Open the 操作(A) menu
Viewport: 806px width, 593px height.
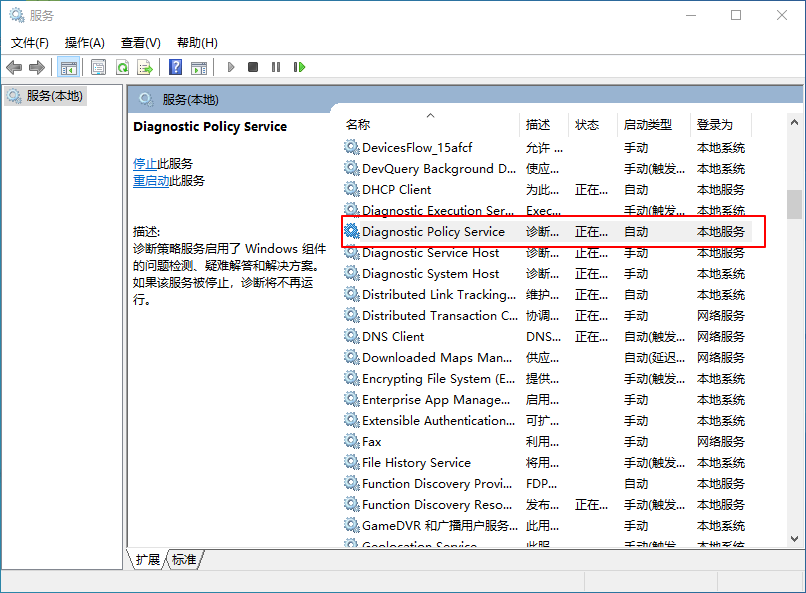tap(86, 42)
